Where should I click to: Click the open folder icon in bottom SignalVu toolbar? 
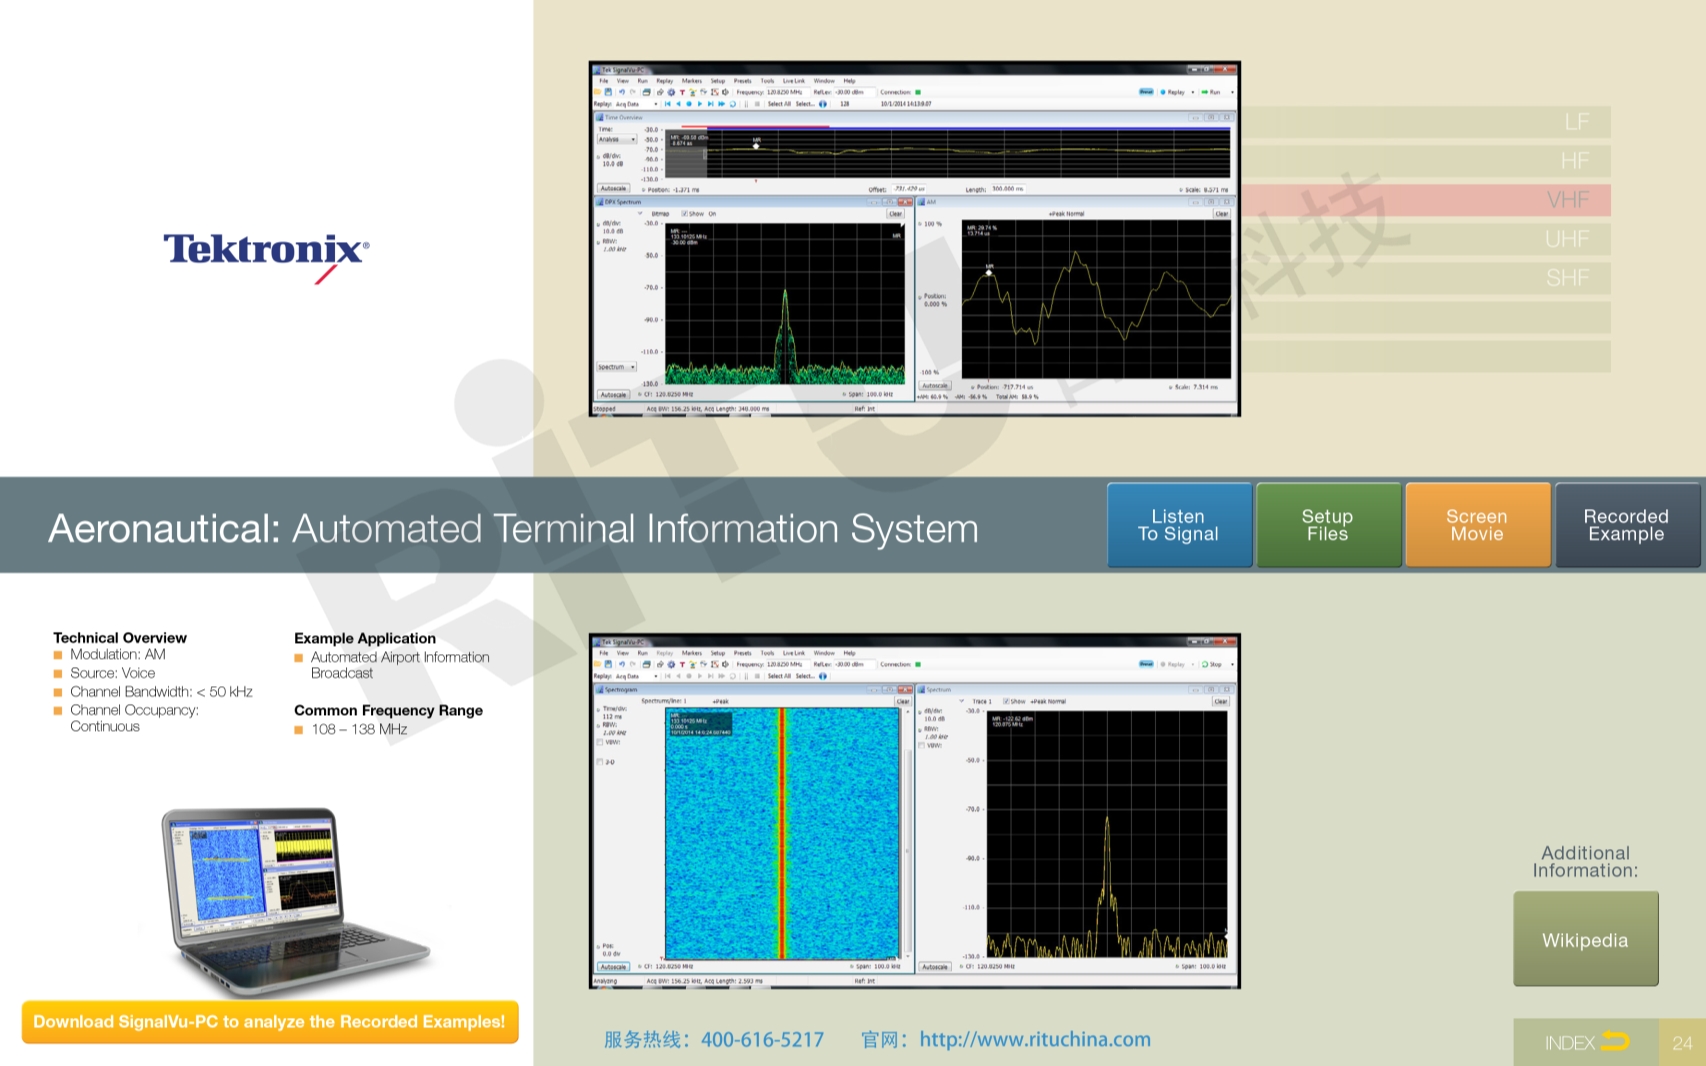click(598, 664)
